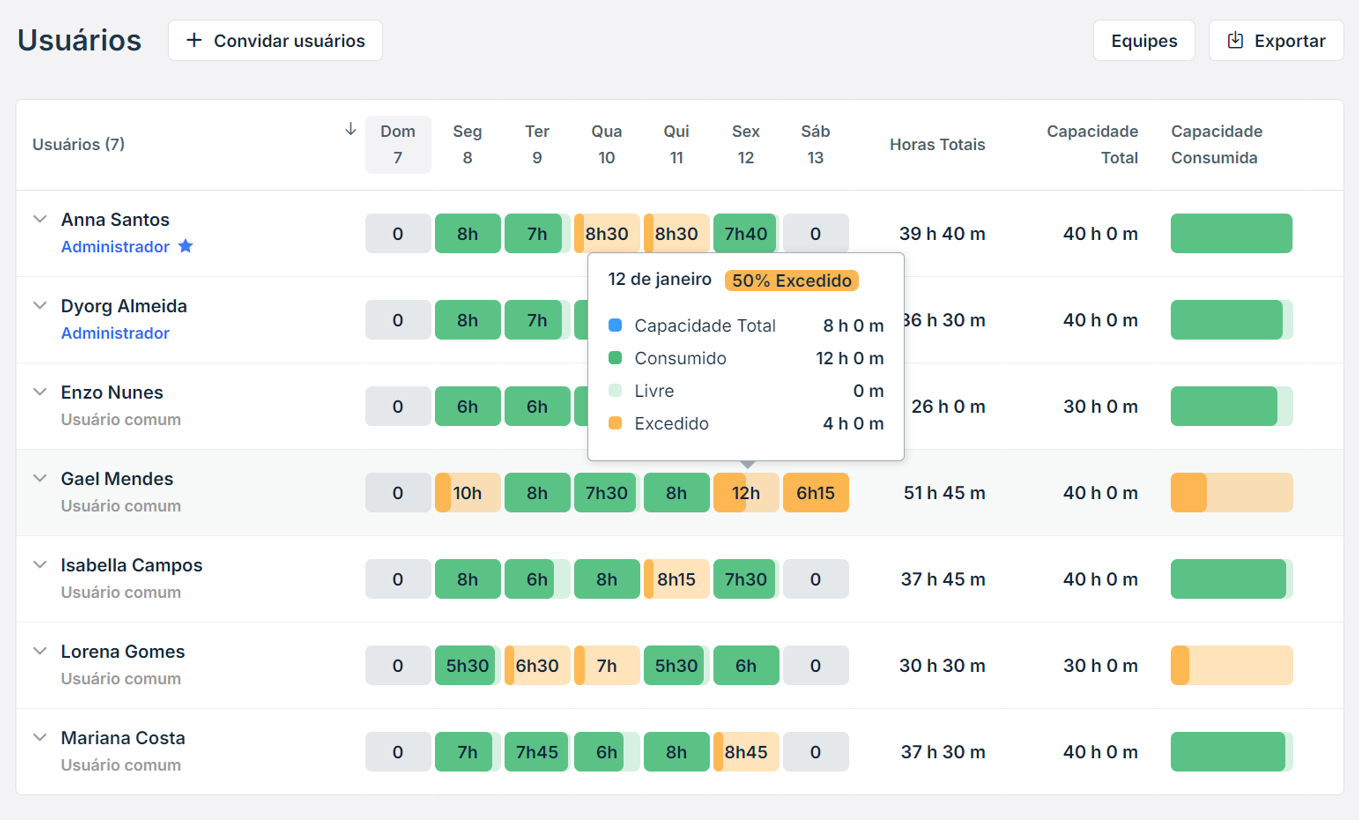The width and height of the screenshot is (1359, 820).
Task: Click the Capacidade Total blue legend swatch
Action: (x=615, y=325)
